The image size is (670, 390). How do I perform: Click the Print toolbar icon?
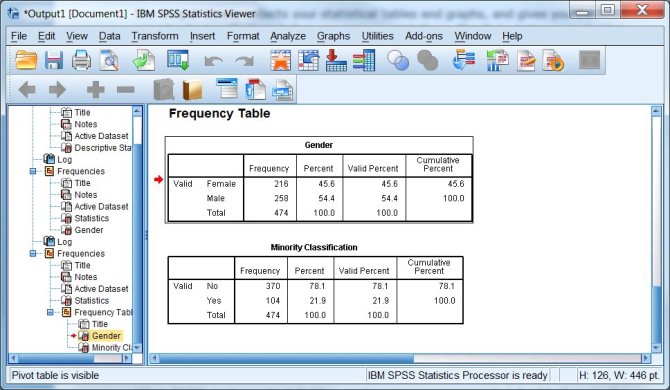click(x=81, y=60)
